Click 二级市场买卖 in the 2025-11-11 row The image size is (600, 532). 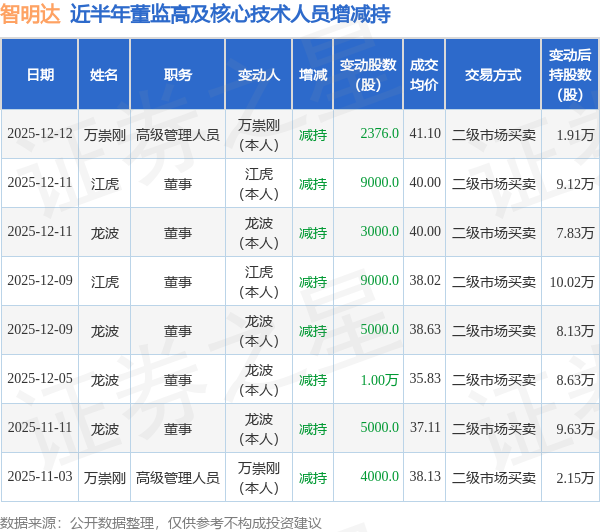pos(494,429)
